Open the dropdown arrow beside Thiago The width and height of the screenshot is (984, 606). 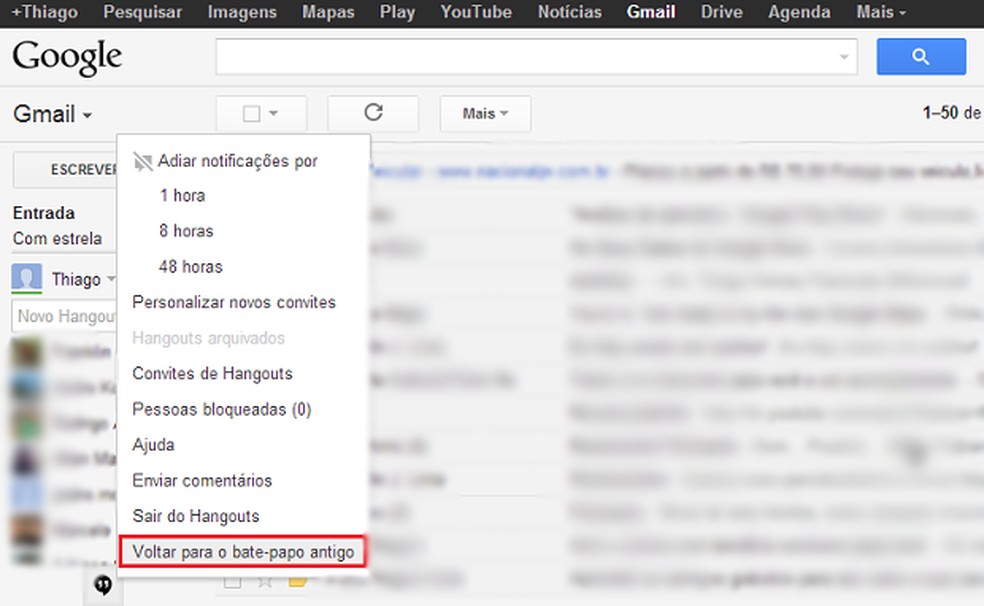[x=110, y=278]
